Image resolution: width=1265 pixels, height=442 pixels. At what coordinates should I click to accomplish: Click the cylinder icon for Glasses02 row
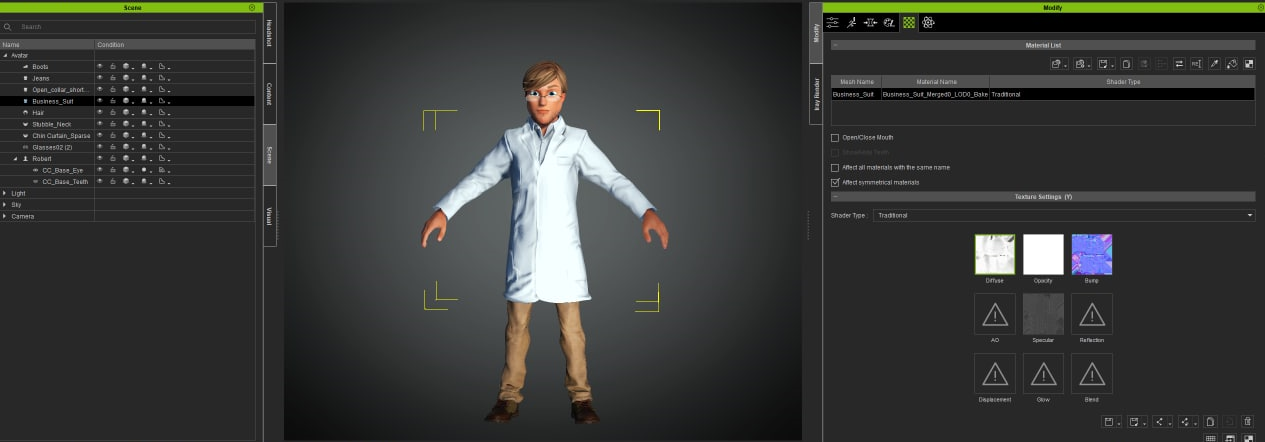(145, 147)
